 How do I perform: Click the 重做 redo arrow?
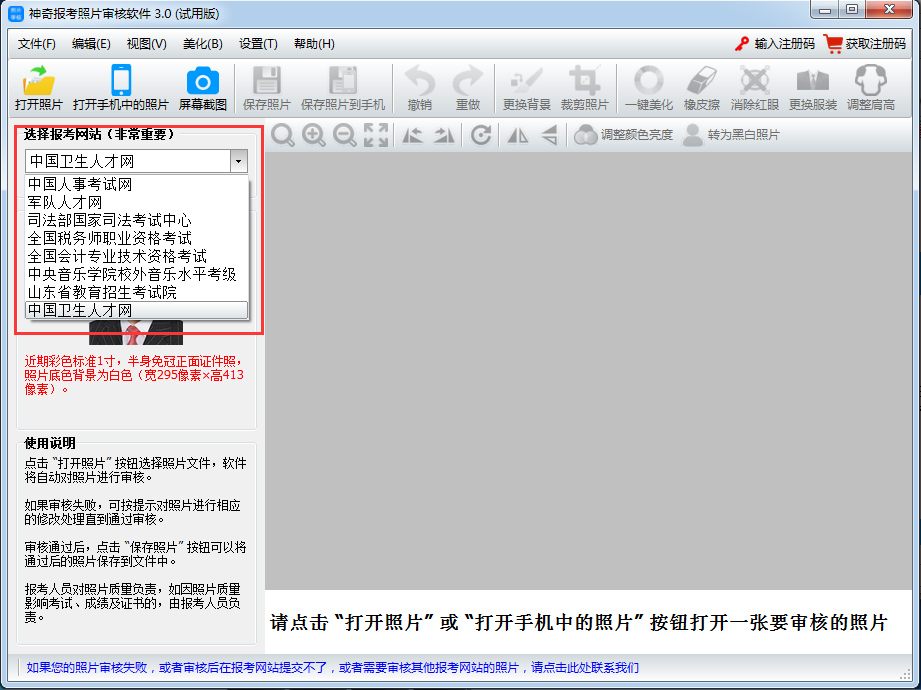pos(468,80)
